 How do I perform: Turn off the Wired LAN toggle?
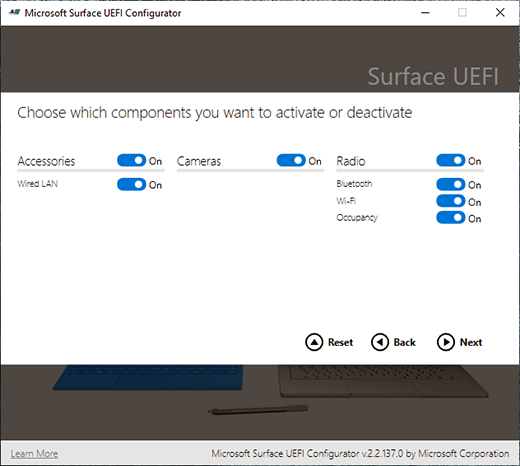pos(131,184)
